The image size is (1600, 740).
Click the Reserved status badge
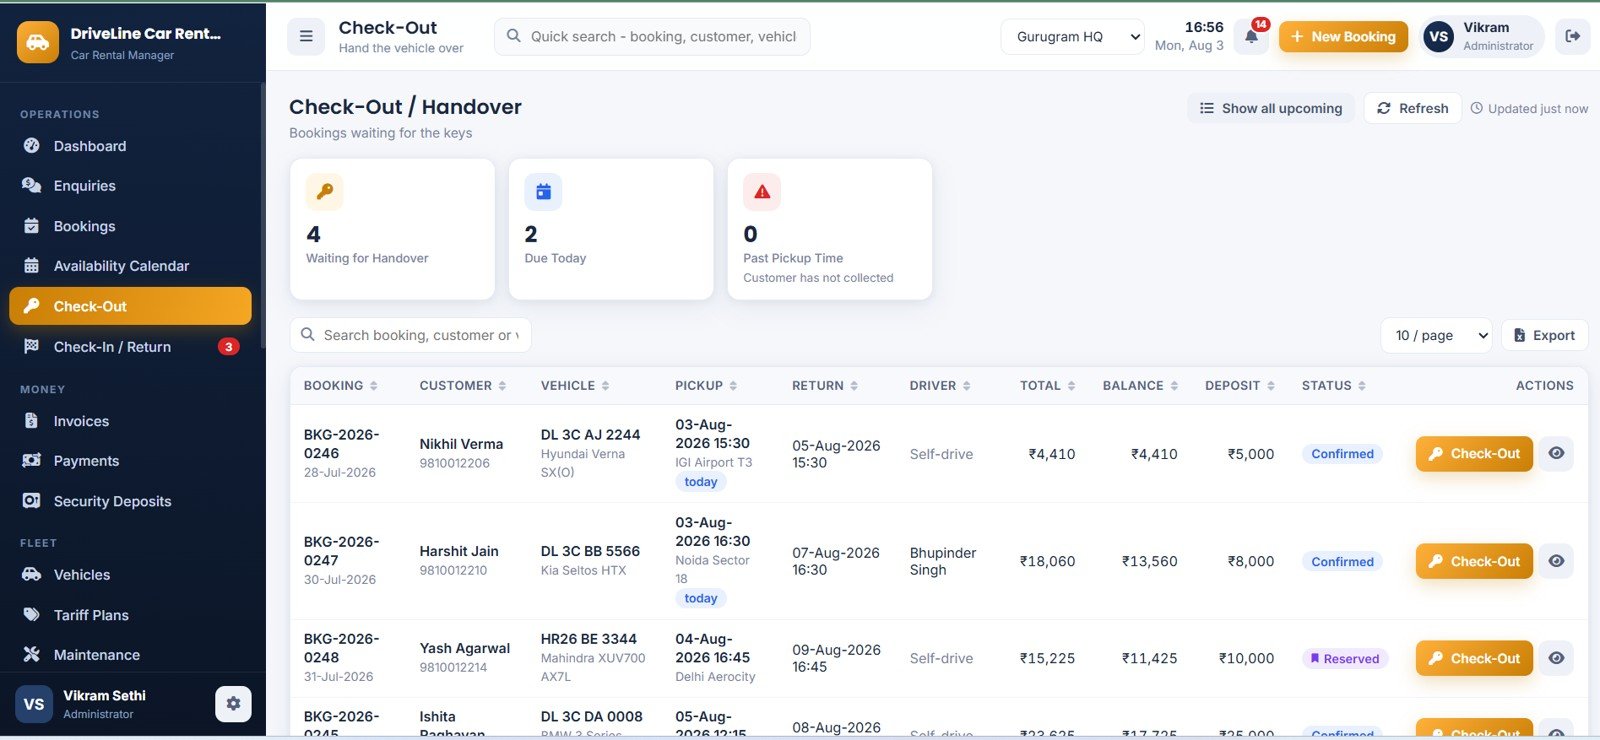click(1344, 659)
